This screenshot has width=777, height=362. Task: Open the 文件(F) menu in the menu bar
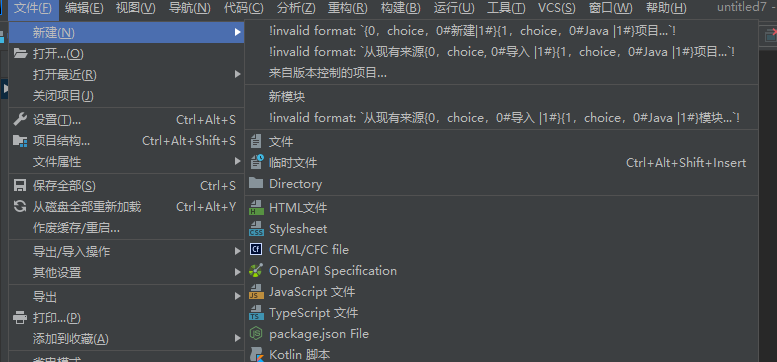point(33,8)
